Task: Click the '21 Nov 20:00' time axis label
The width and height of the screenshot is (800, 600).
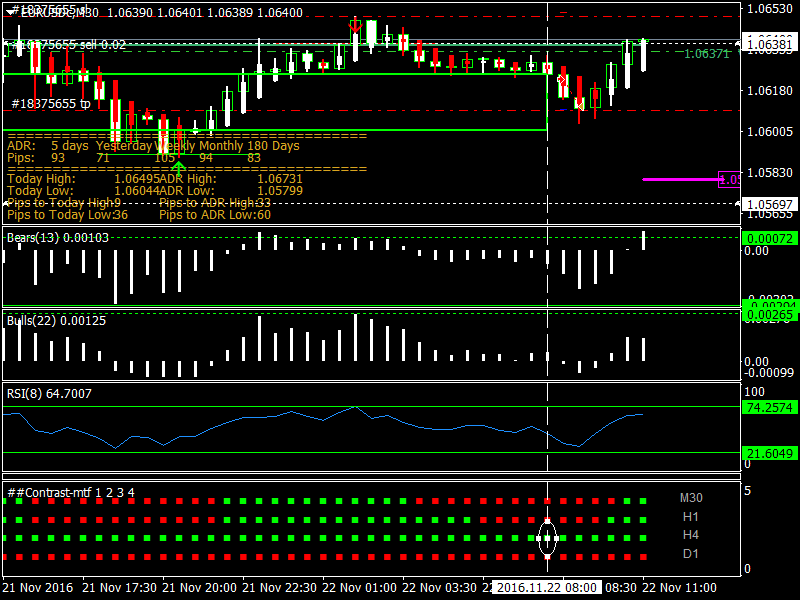Action: pos(199,588)
